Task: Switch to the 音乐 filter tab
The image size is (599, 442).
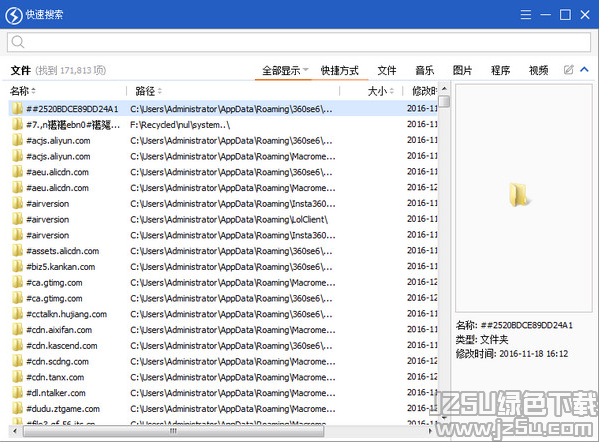Action: click(425, 70)
